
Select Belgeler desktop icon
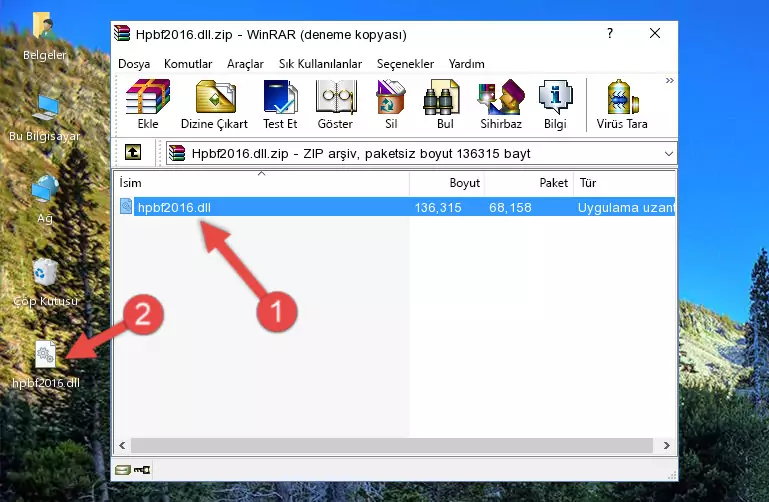click(x=44, y=36)
